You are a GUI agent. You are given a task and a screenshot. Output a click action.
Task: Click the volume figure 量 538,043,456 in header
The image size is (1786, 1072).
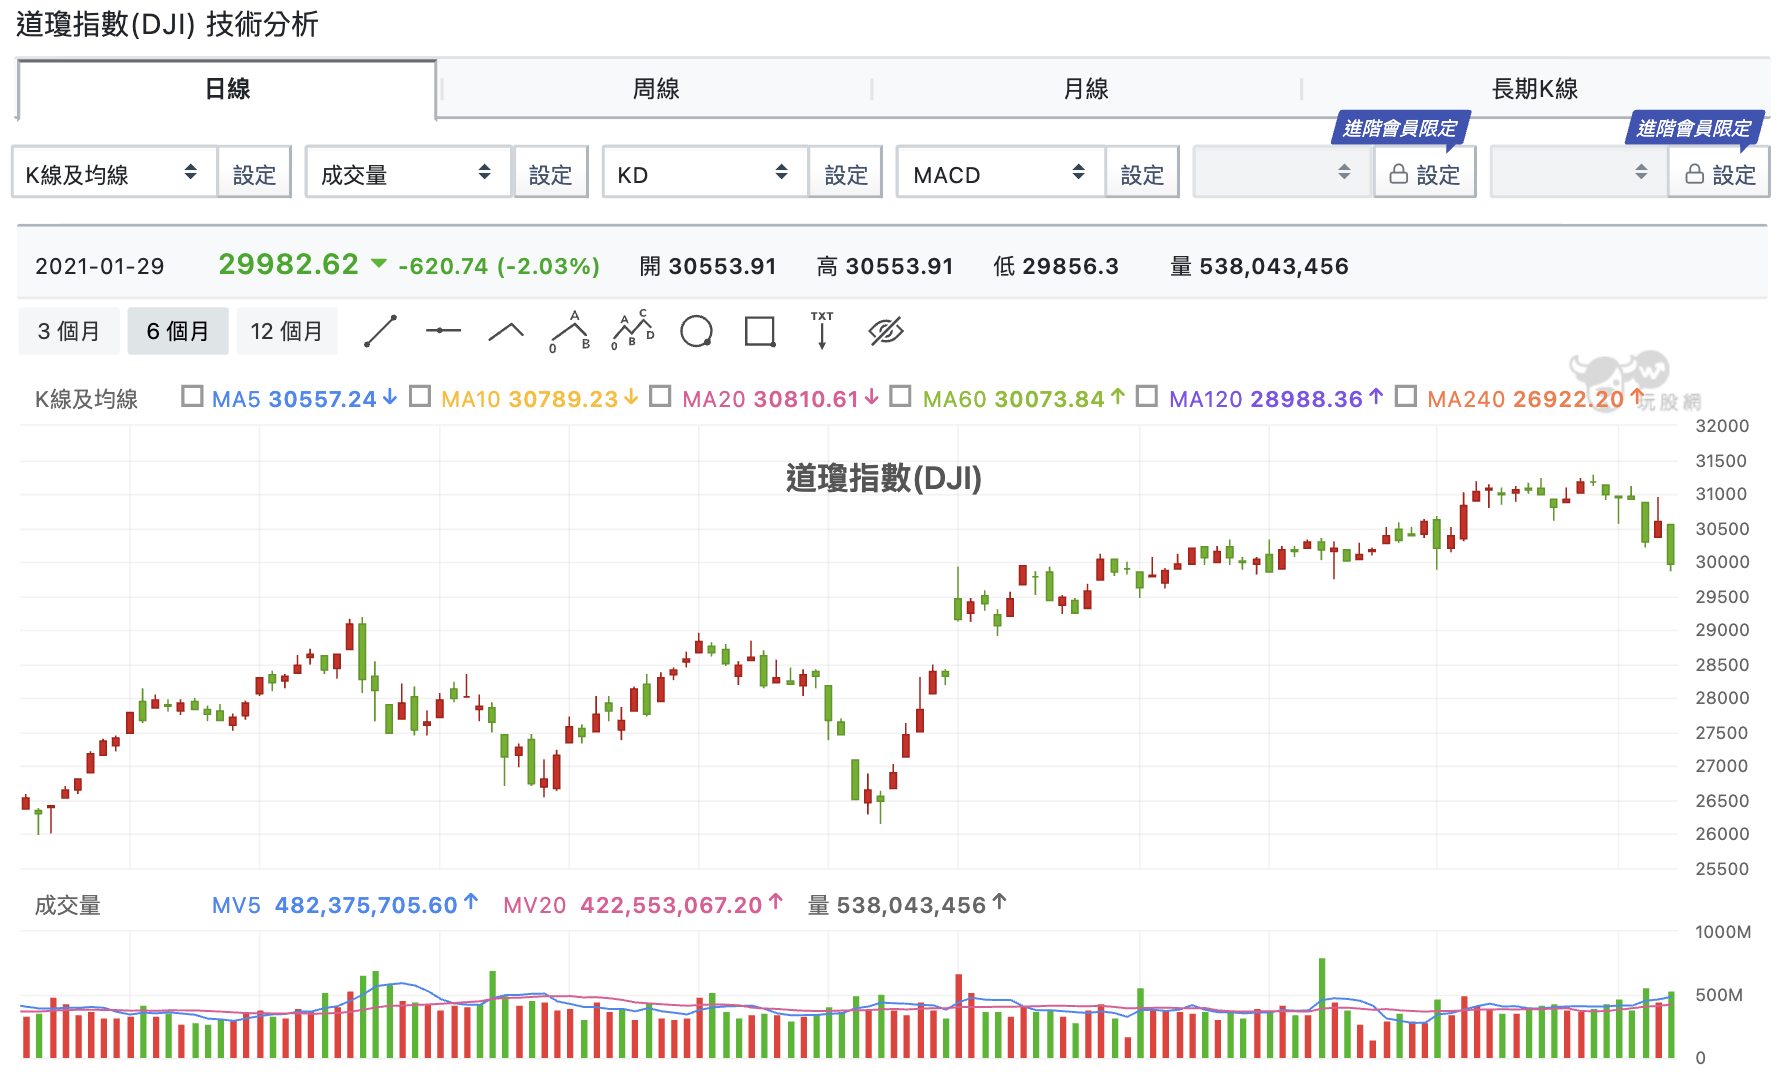(1259, 266)
